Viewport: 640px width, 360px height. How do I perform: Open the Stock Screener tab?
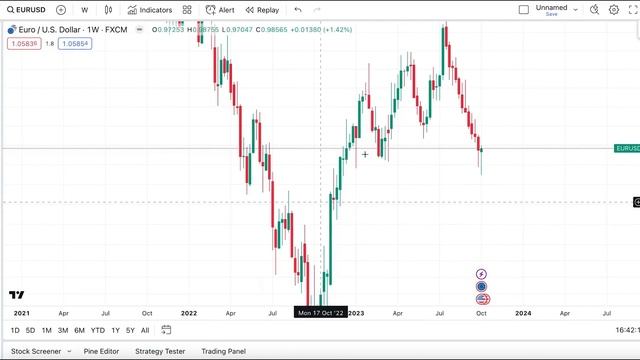[x=36, y=351]
